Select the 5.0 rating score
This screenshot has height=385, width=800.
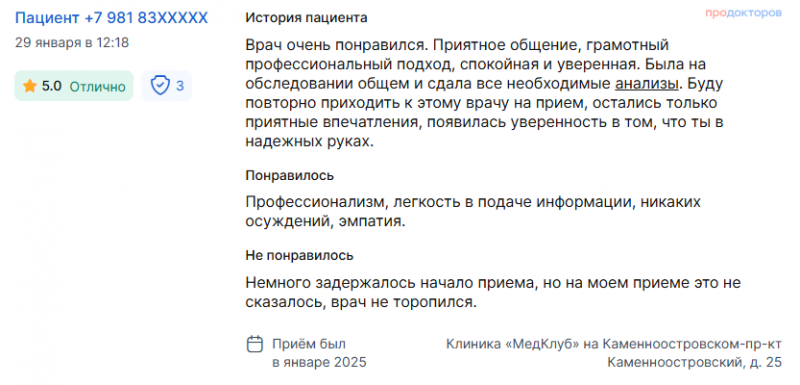pos(52,86)
